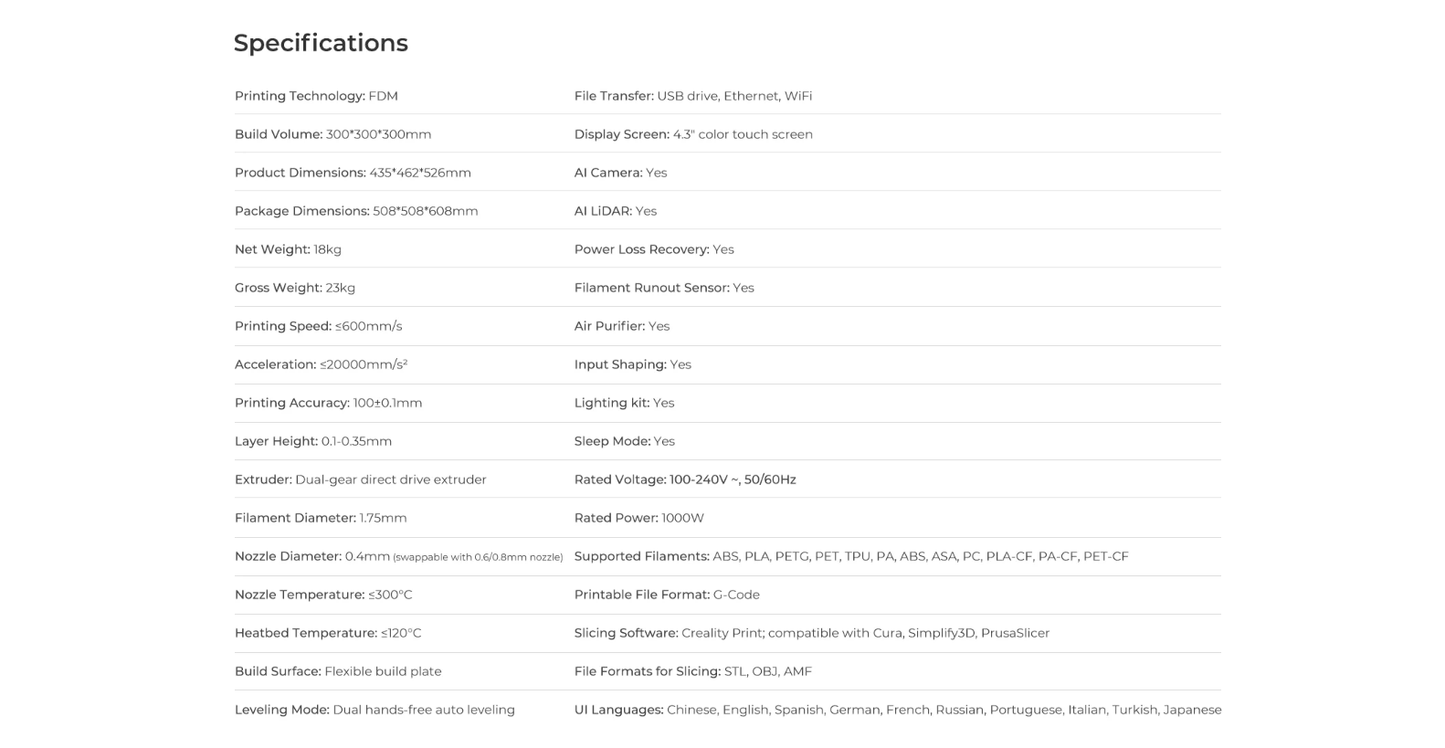1445x748 pixels.
Task: Select the Extruder dual-gear direct drive text
Action: click(x=360, y=480)
